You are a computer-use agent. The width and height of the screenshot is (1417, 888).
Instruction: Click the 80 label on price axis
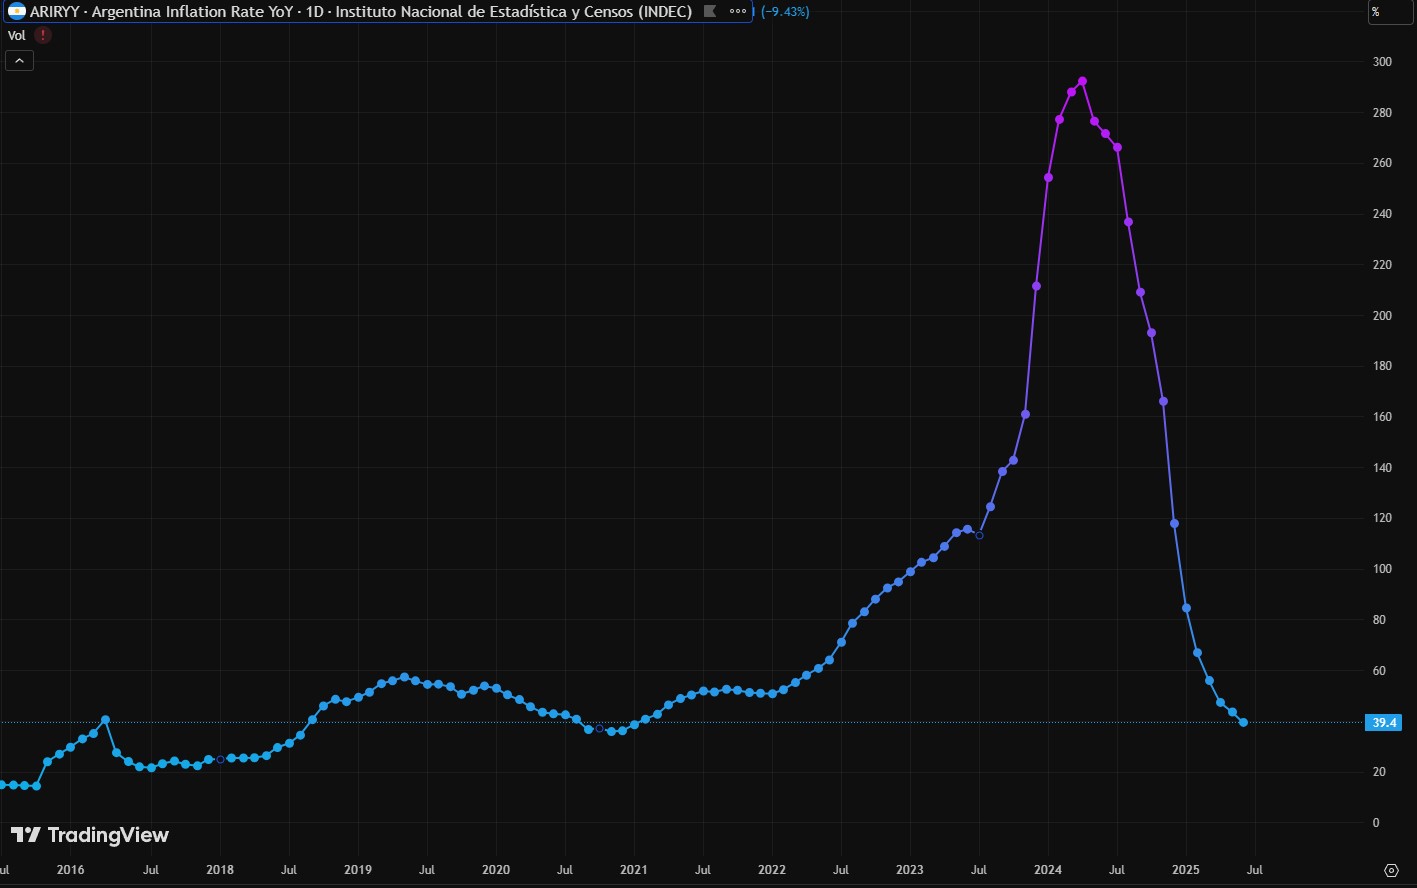click(1380, 620)
